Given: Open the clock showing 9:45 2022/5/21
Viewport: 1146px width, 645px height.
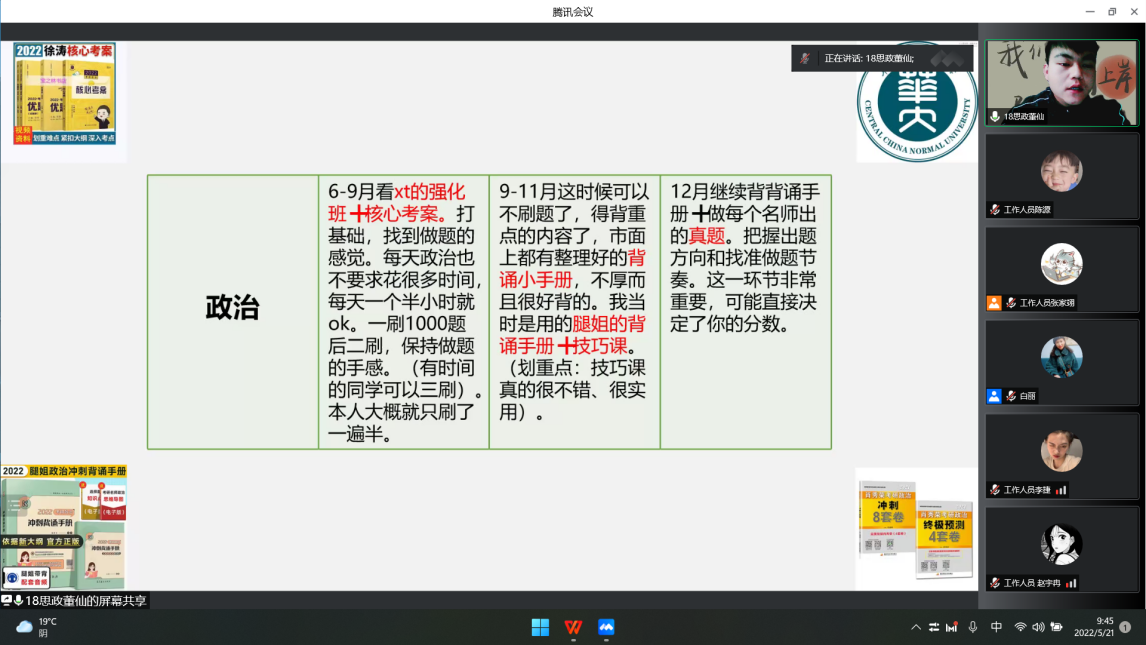Looking at the screenshot, I should (x=1093, y=627).
